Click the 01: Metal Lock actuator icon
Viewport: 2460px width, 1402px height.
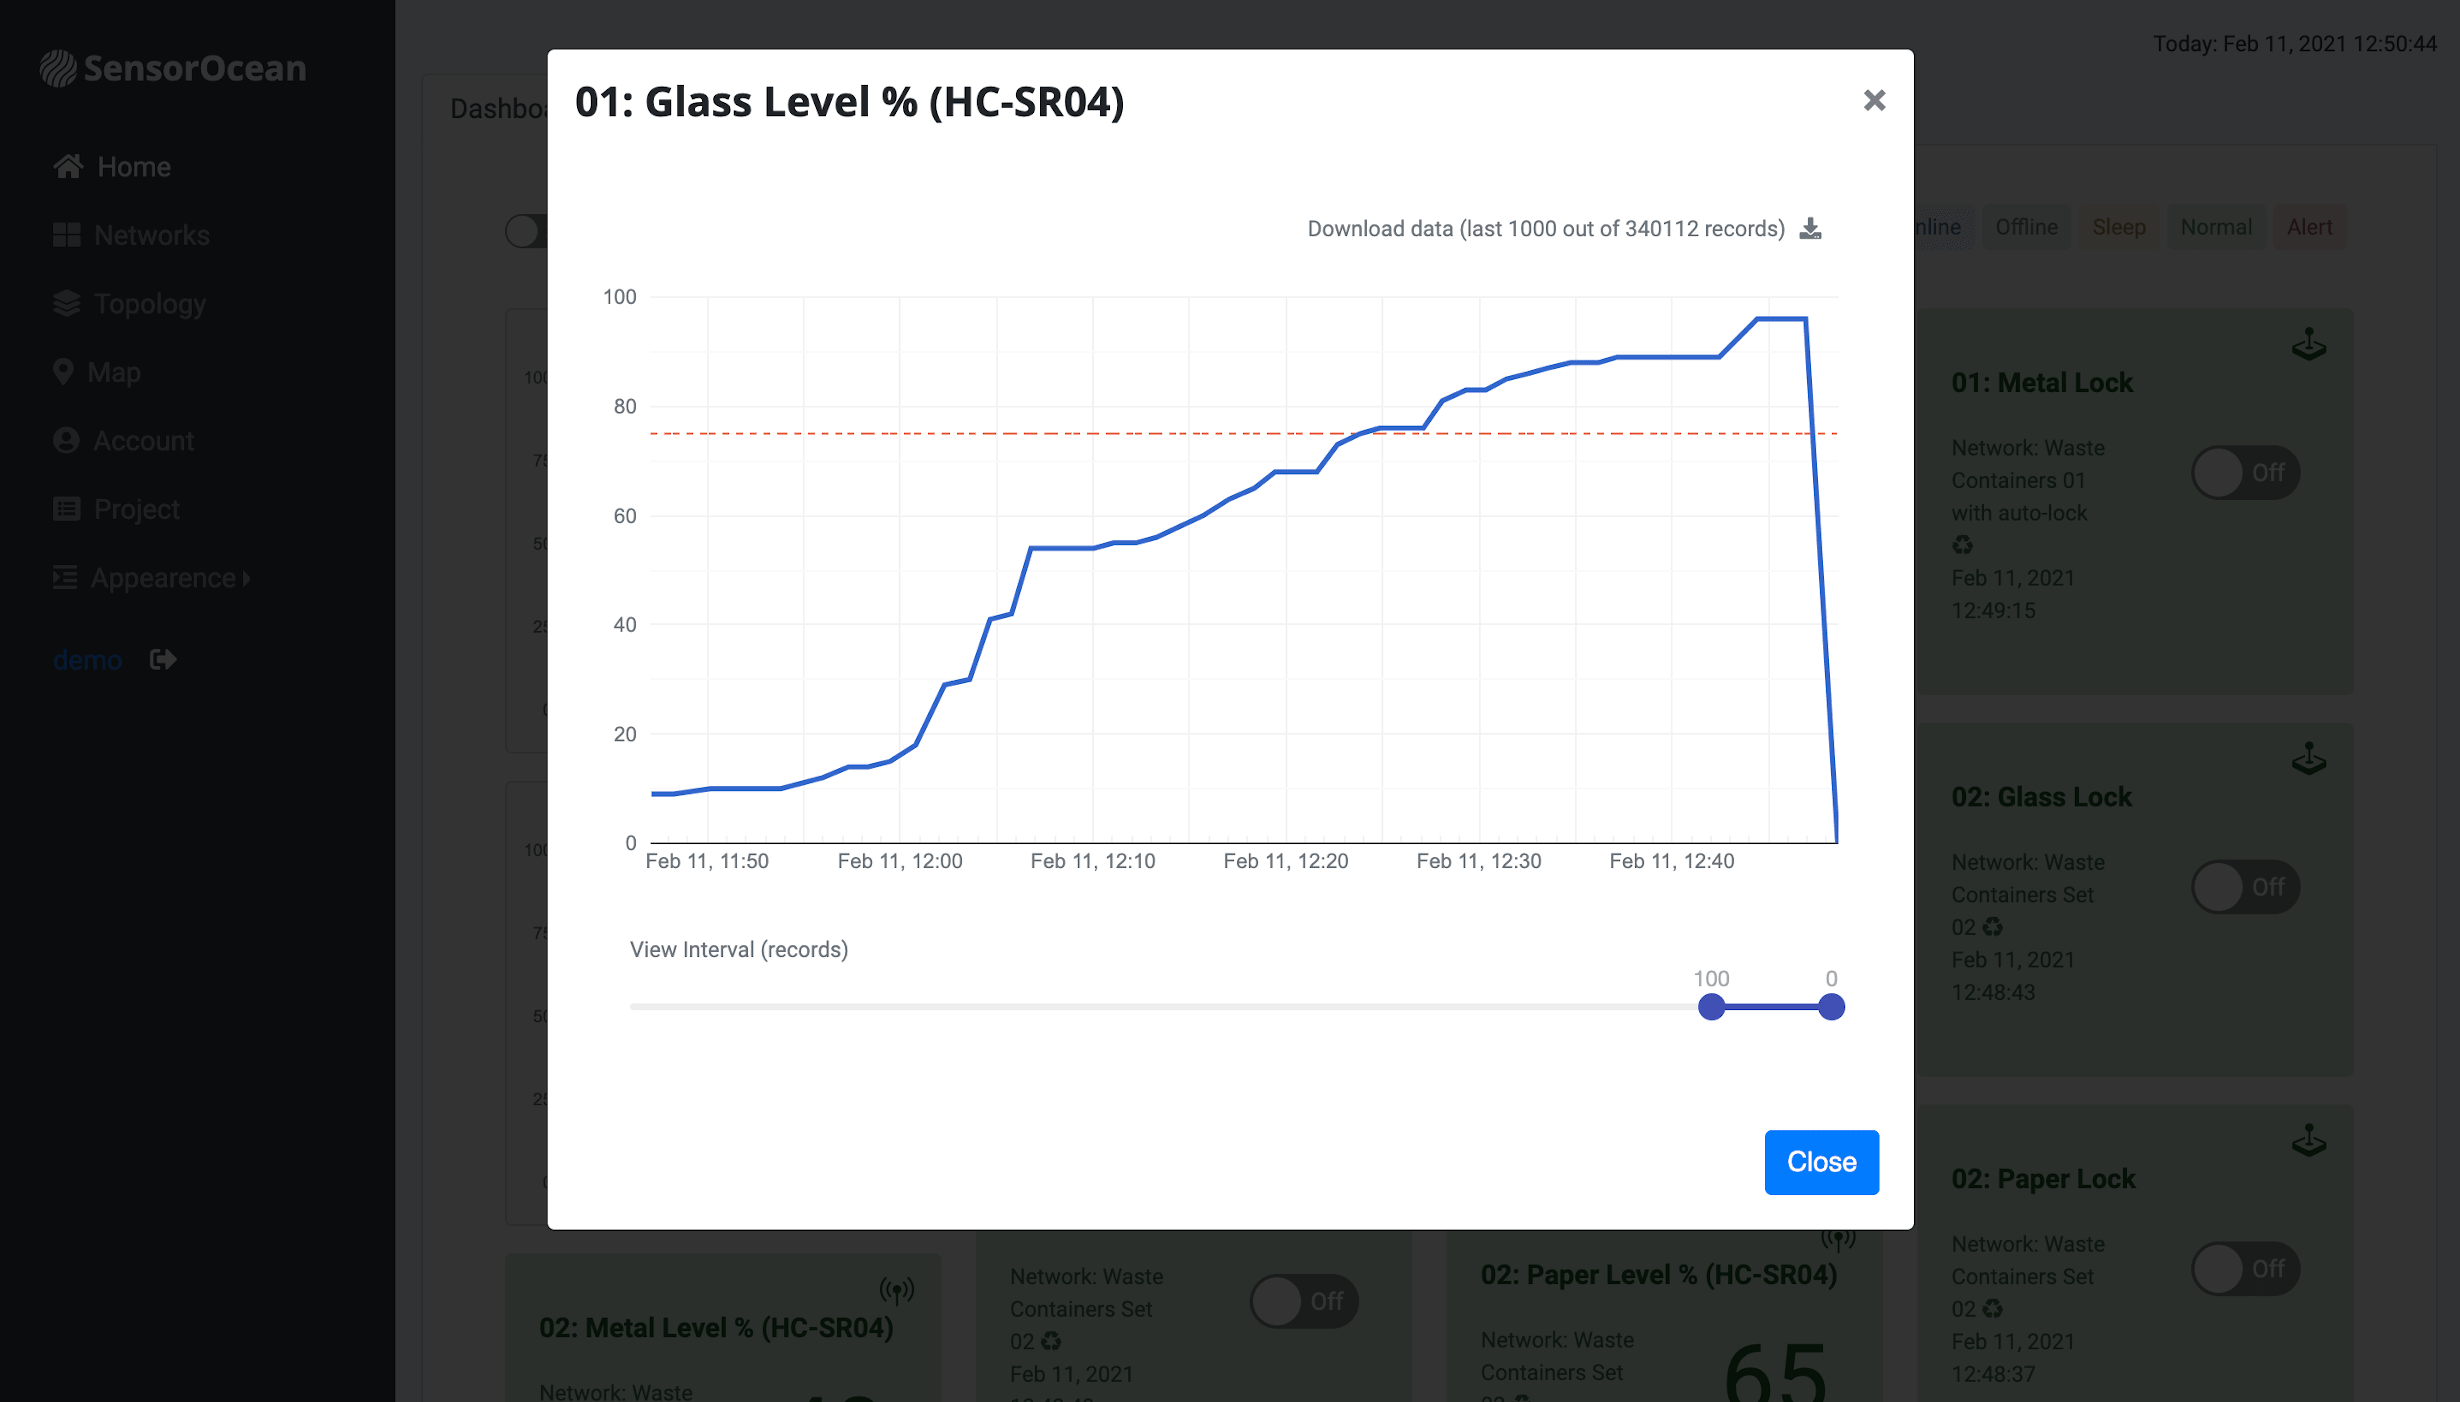2308,344
